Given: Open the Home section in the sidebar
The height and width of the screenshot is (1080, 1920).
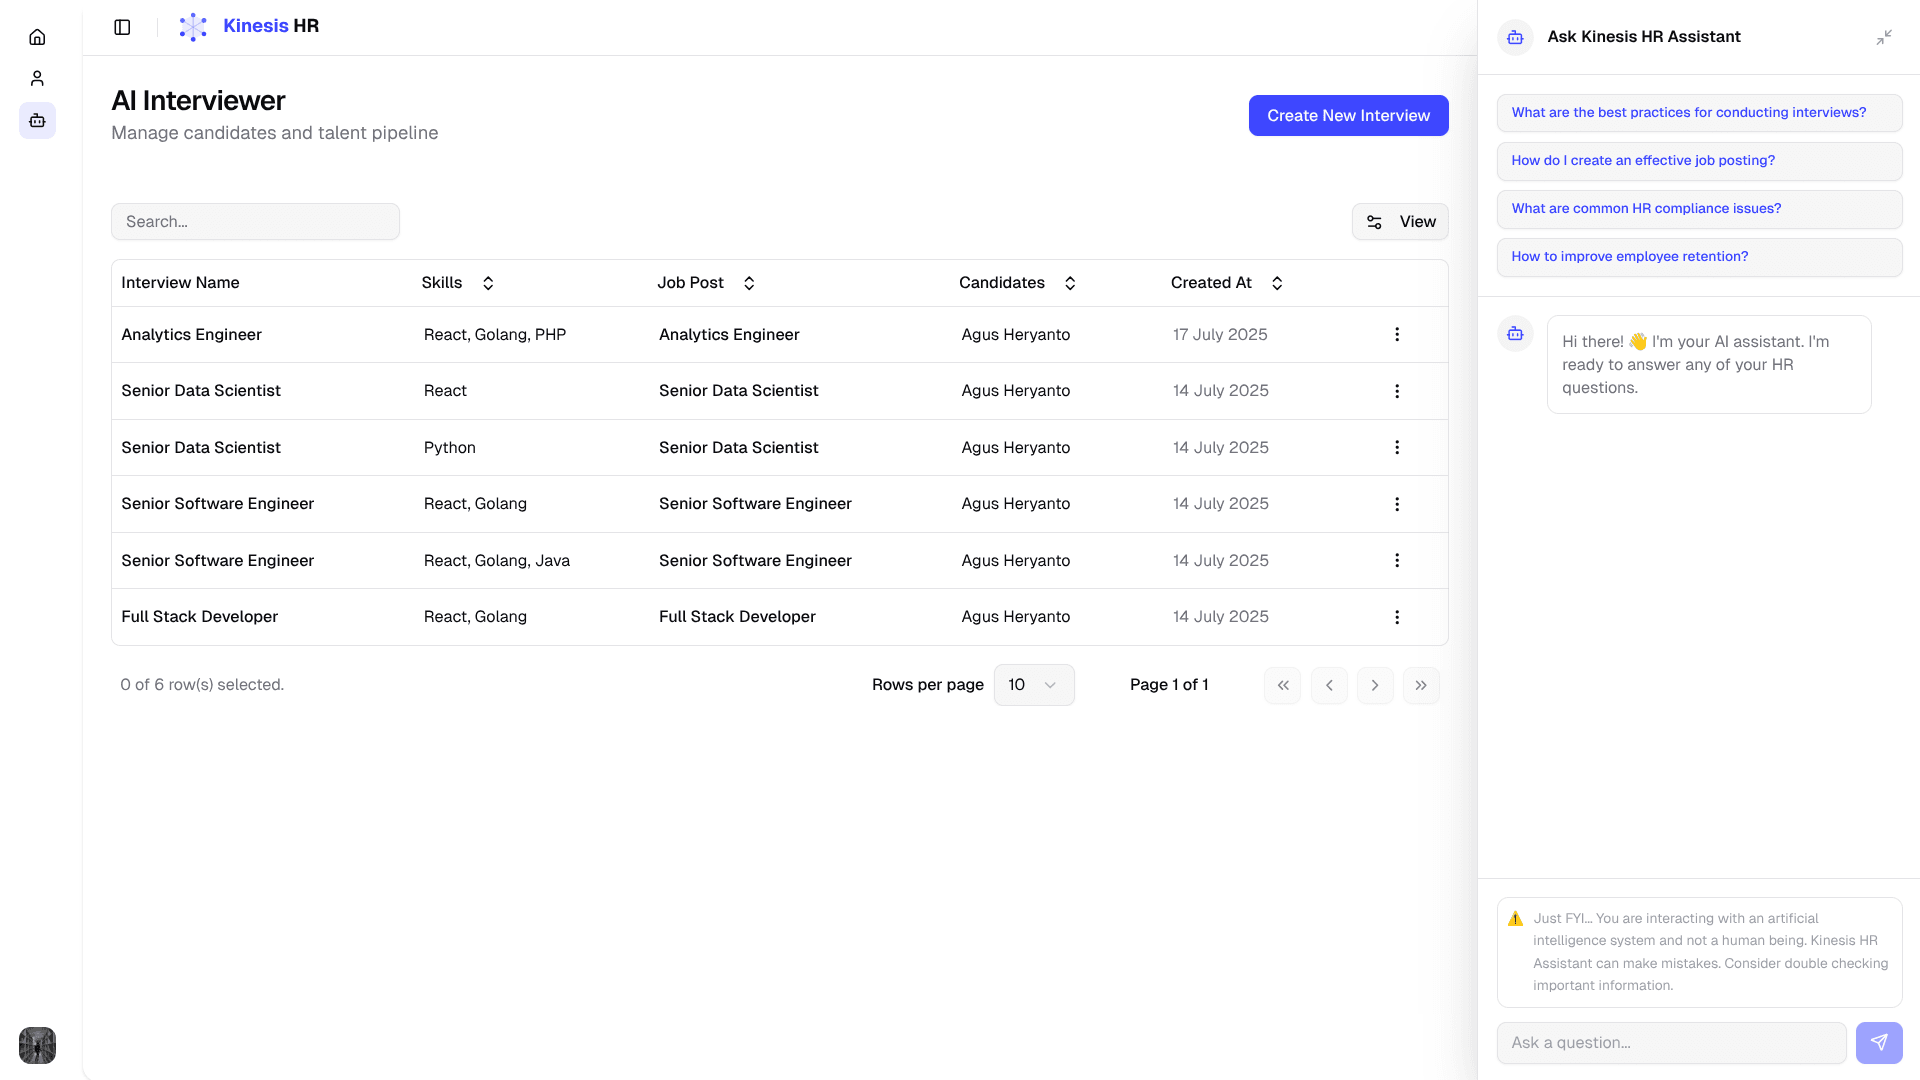Looking at the screenshot, I should [37, 36].
